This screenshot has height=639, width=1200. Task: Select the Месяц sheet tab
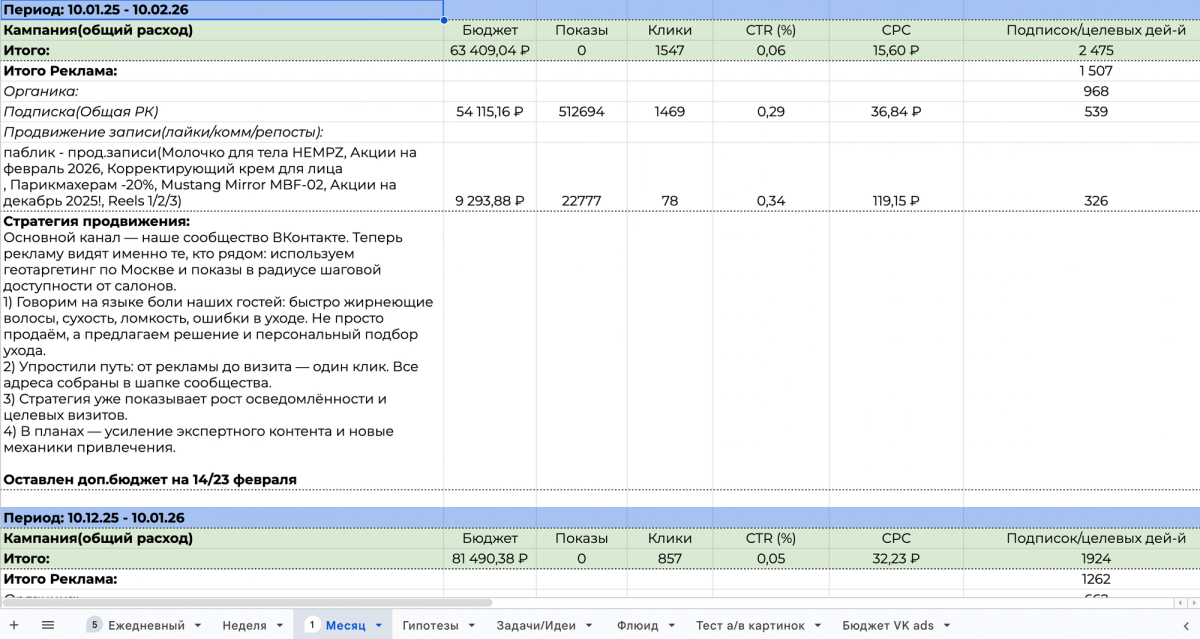pyautogui.click(x=346, y=625)
